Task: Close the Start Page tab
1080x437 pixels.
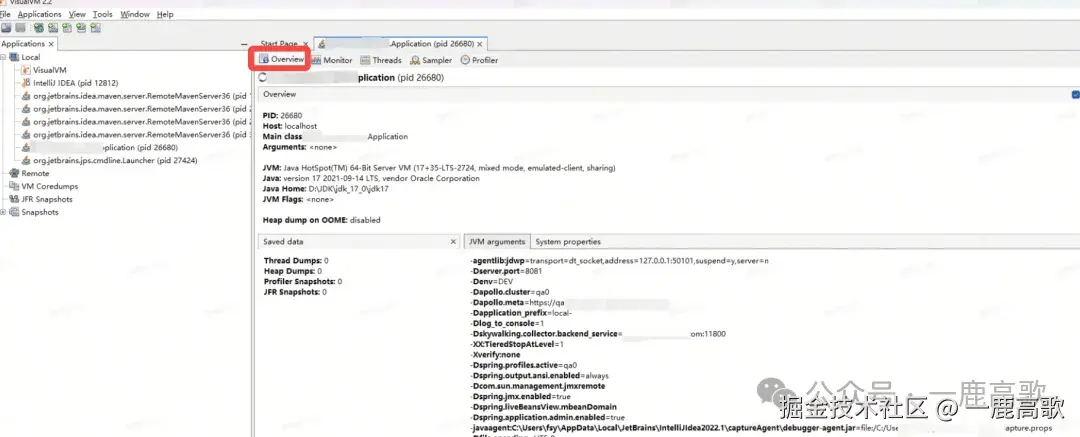Action: (306, 44)
